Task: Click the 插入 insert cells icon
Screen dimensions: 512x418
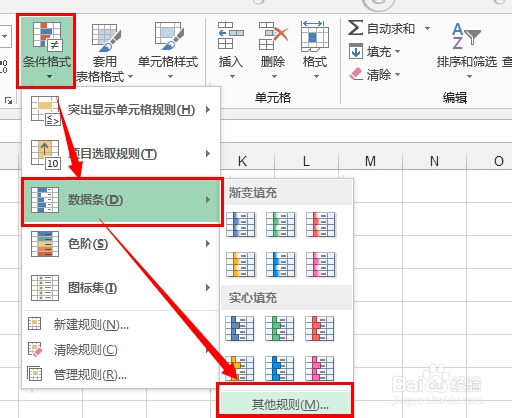Action: pyautogui.click(x=230, y=36)
